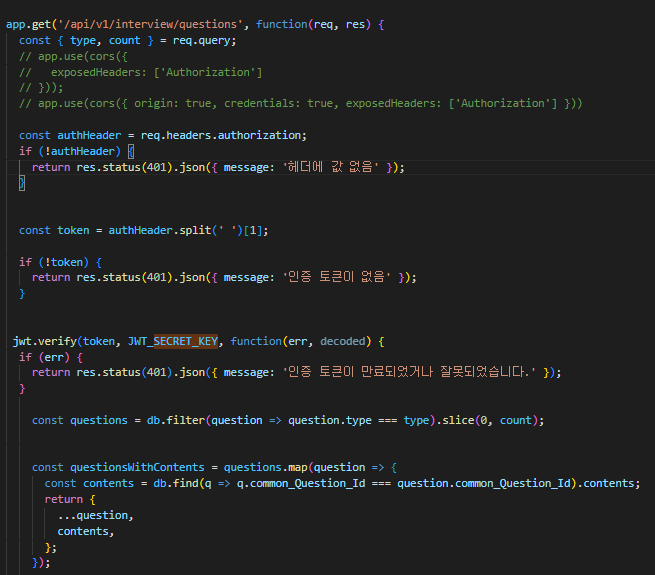Click 'function(req, res)' handler signature
Image resolution: width=655 pixels, height=575 pixels.
coord(313,24)
